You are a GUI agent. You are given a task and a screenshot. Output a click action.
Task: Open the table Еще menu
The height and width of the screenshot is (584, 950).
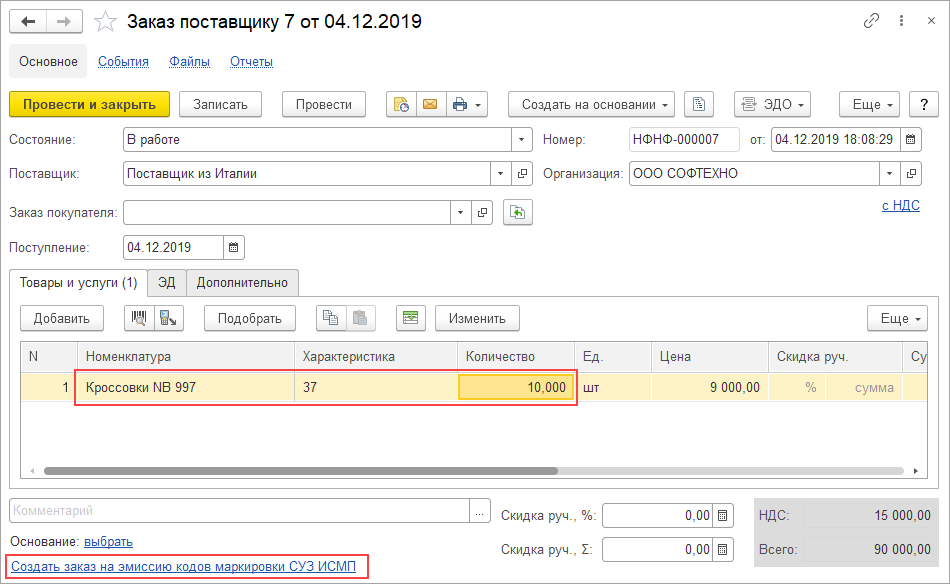(x=897, y=318)
